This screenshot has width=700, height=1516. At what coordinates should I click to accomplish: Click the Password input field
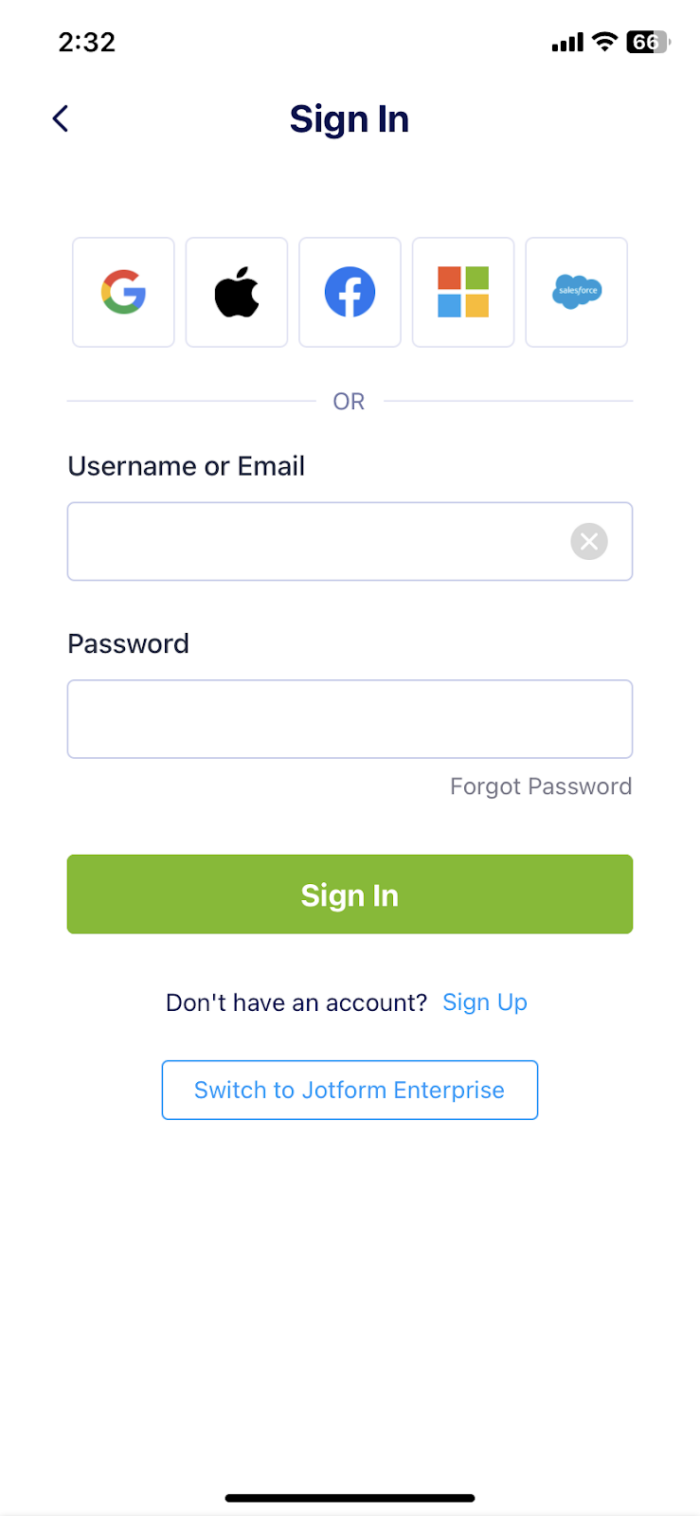[x=350, y=718]
